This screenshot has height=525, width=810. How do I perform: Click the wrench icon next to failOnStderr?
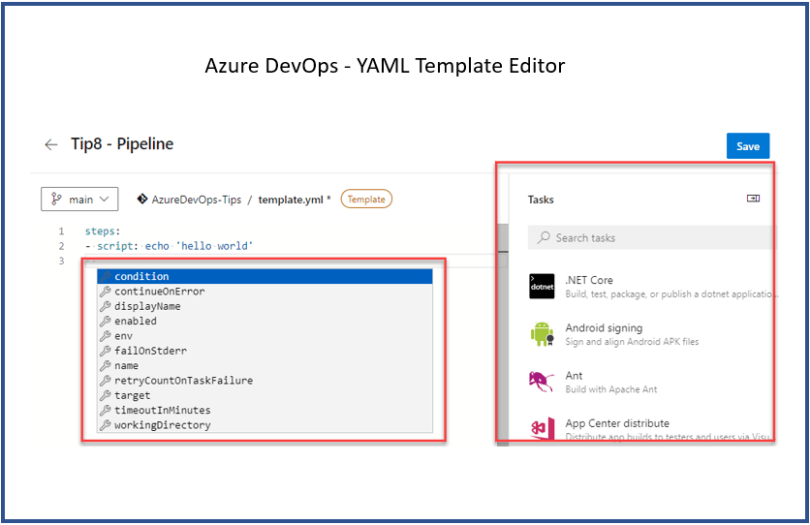pyautogui.click(x=105, y=351)
